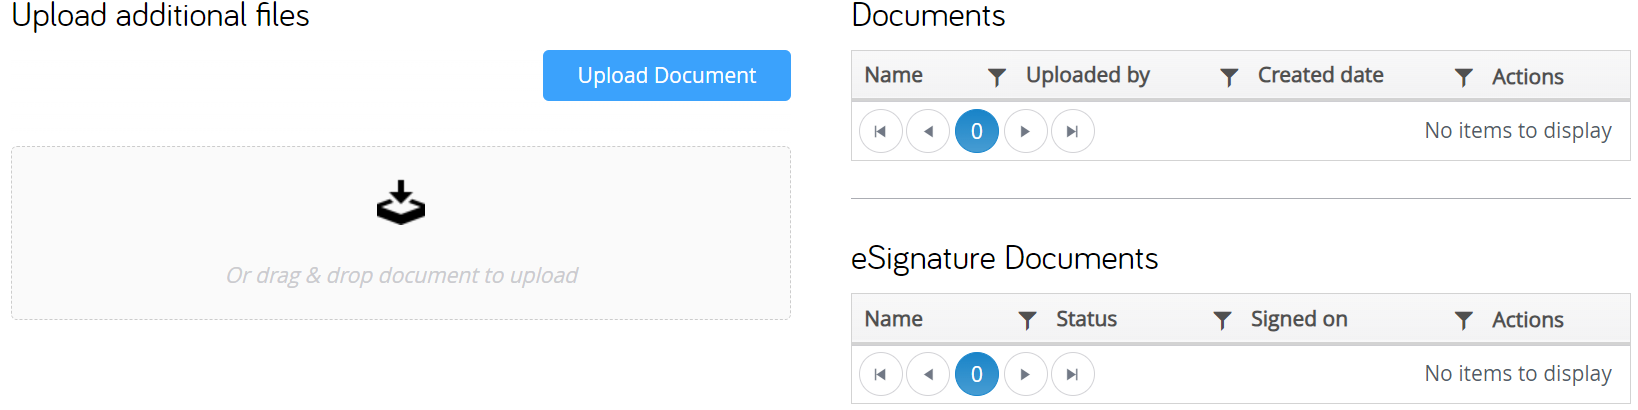Open the Name column filter in Documents
The image size is (1638, 410).
click(x=996, y=77)
